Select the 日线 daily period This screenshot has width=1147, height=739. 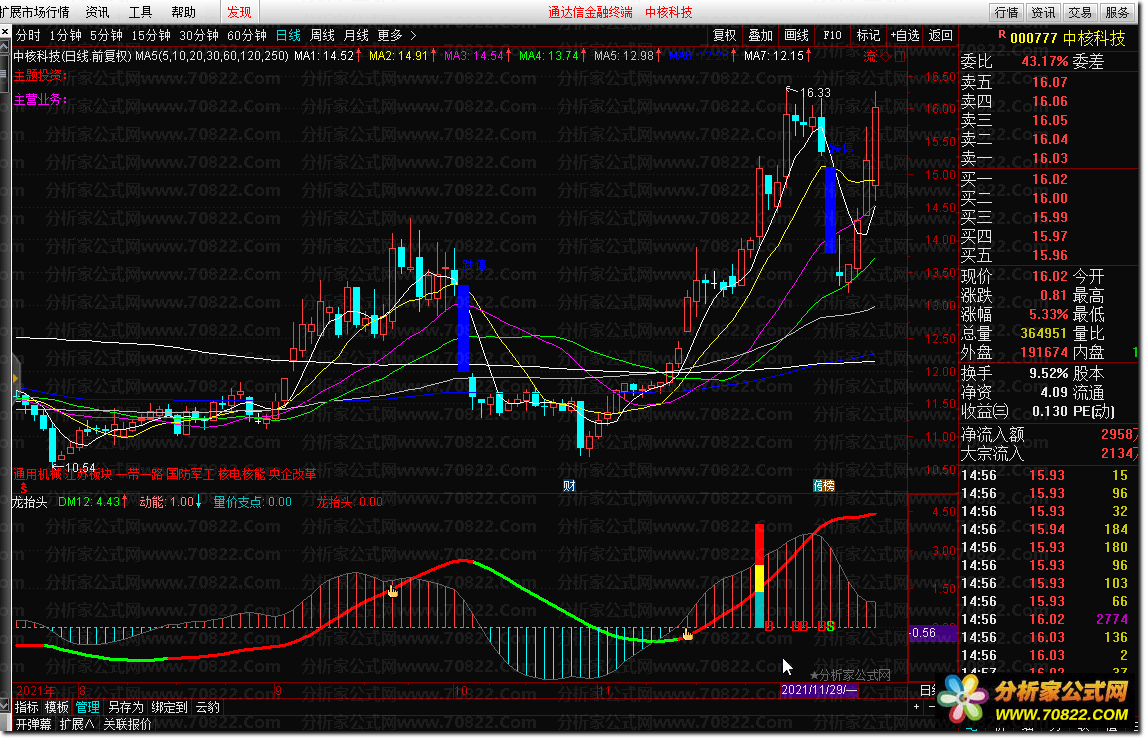(288, 35)
